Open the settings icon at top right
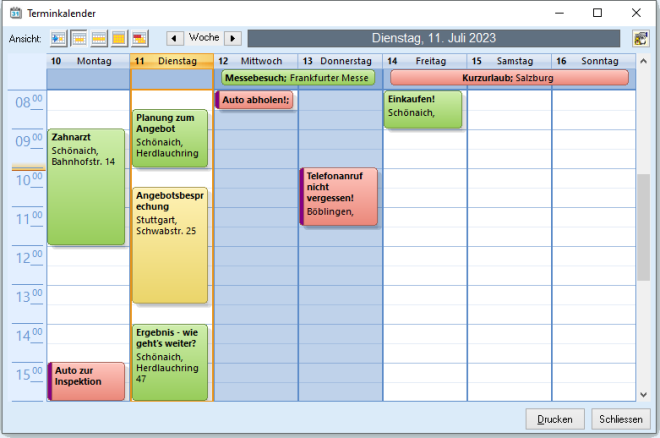The height and width of the screenshot is (438, 660). (640, 38)
